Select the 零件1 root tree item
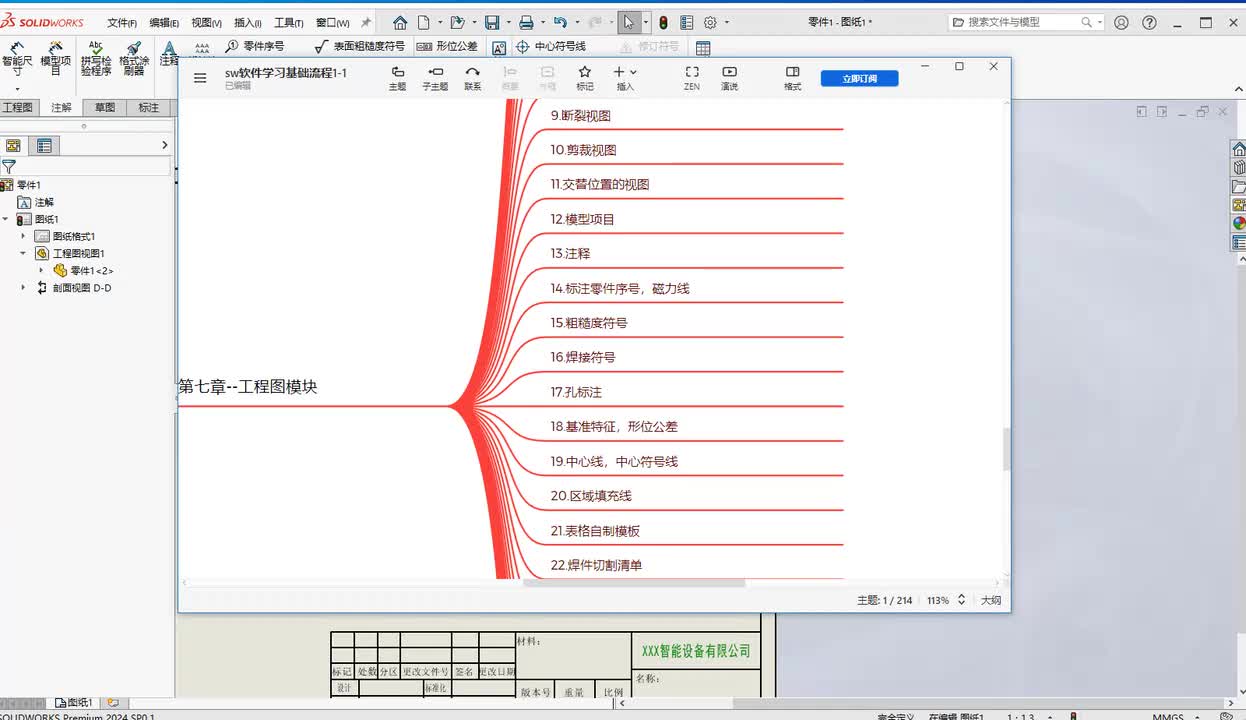Screen dimensions: 1246x720 pos(21,185)
